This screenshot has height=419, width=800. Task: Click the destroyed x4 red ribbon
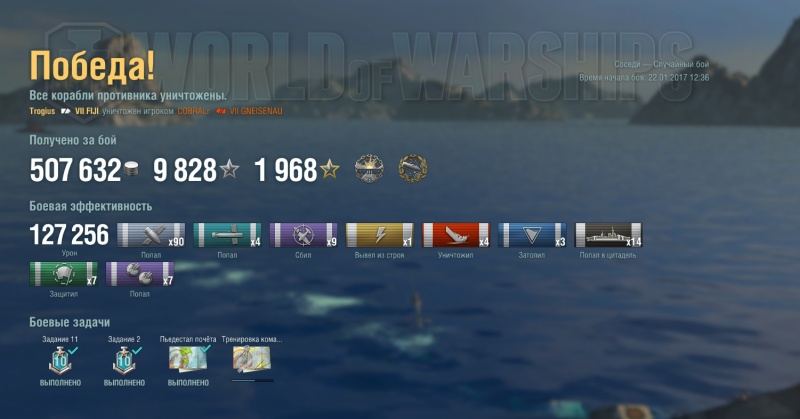point(455,235)
